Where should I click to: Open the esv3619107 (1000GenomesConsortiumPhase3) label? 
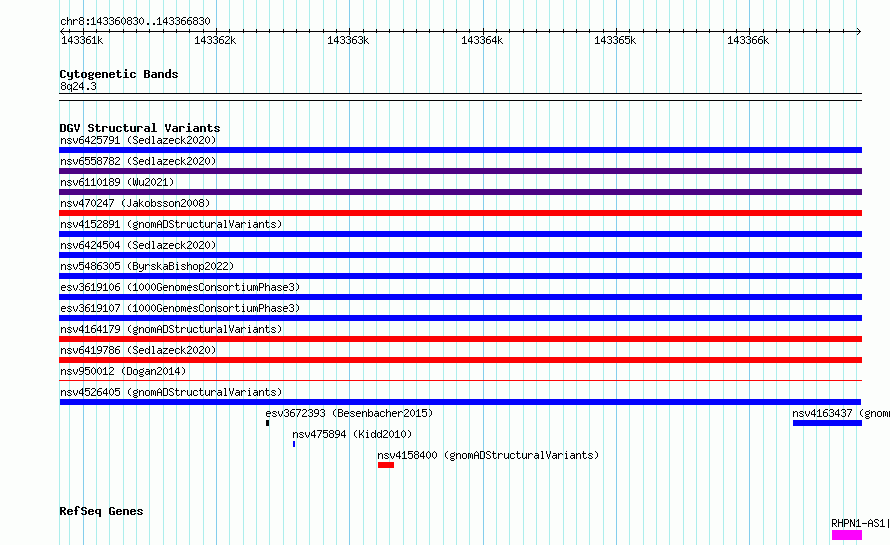tap(180, 308)
